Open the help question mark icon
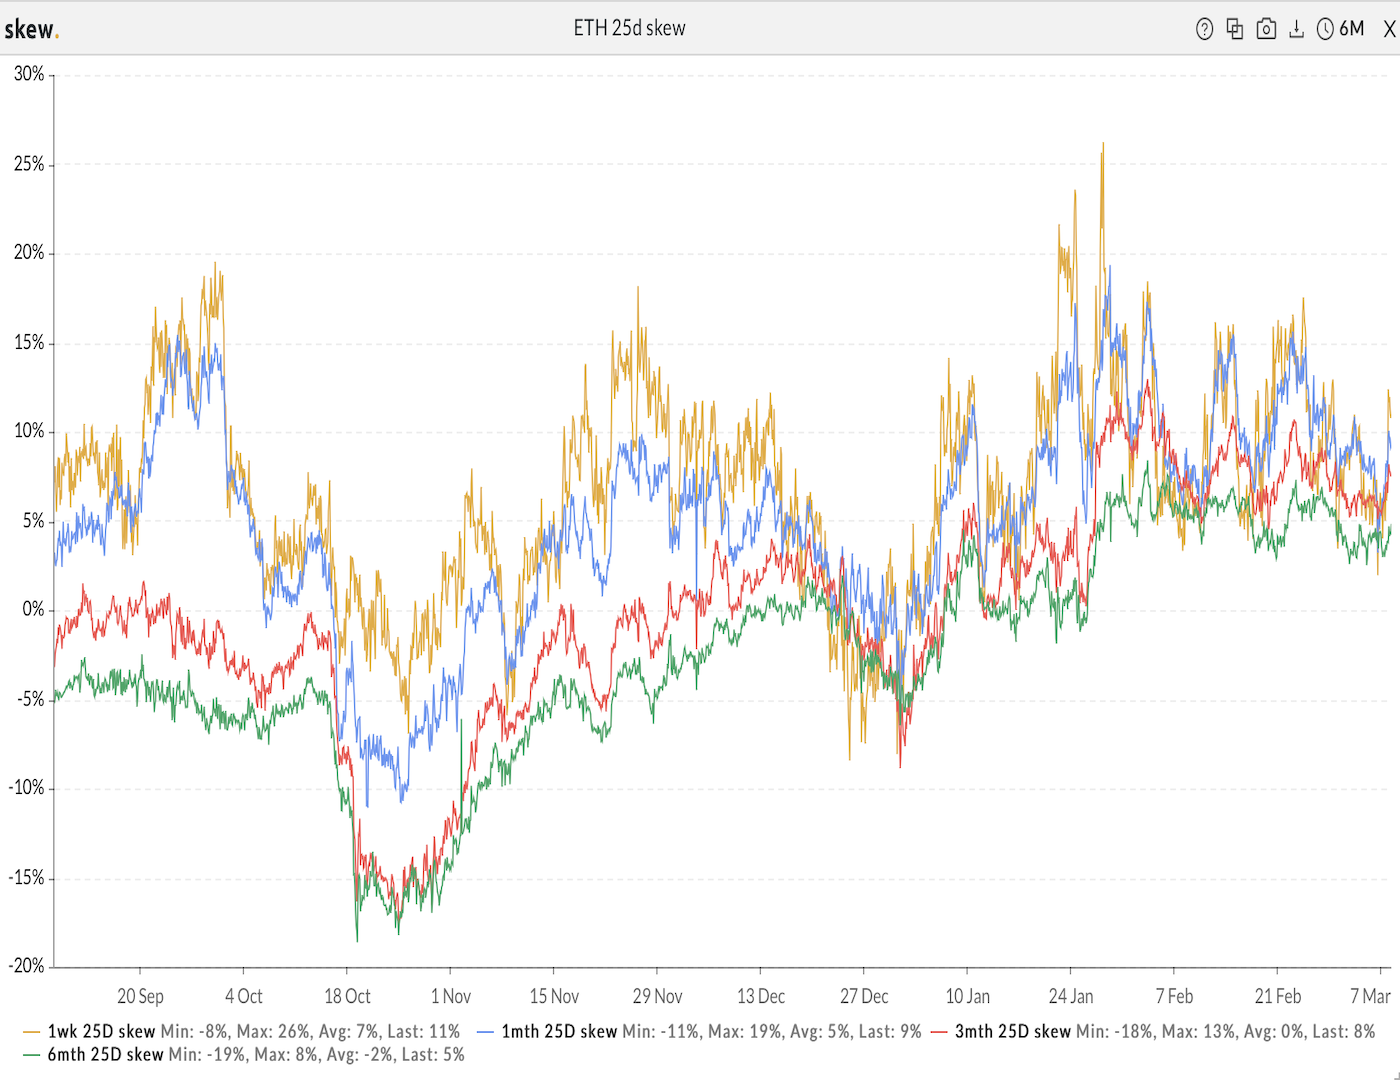 pyautogui.click(x=1204, y=29)
